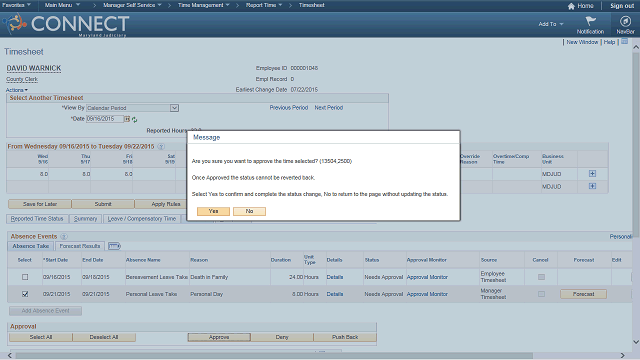This screenshot has width=640, height=360.
Task: Click the Home icon in top bar
Action: [x=571, y=6]
